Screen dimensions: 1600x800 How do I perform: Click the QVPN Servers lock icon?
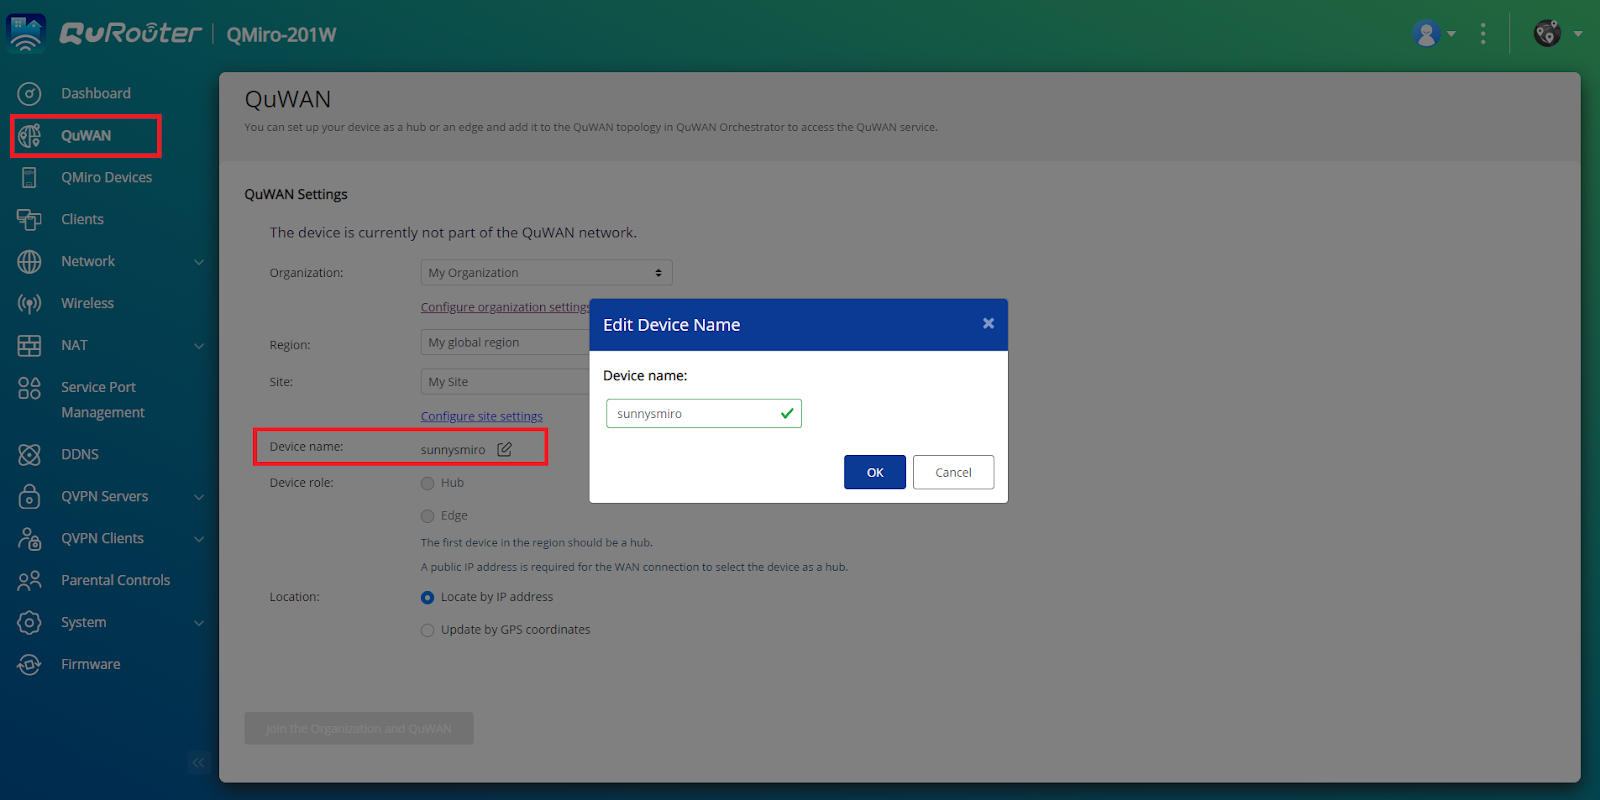coord(29,497)
